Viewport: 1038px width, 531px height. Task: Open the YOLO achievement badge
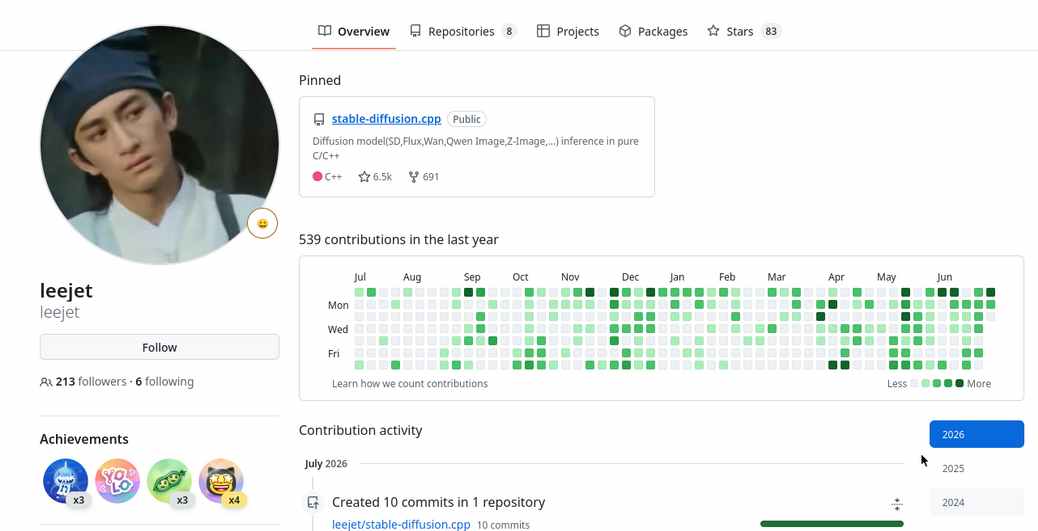click(x=117, y=481)
